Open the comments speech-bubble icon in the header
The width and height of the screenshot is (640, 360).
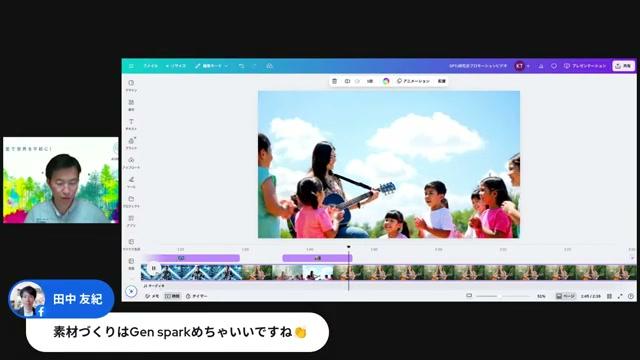point(554,66)
